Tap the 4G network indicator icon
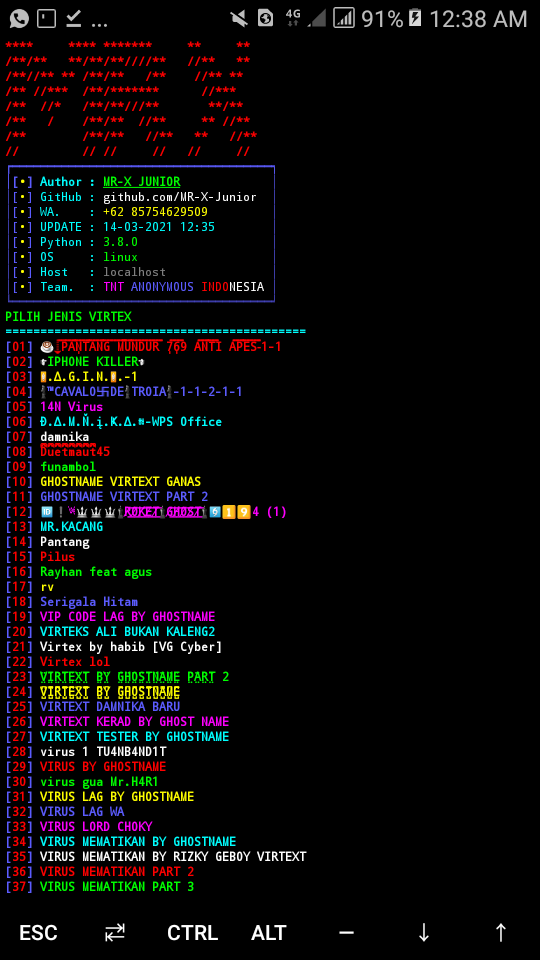 point(293,18)
